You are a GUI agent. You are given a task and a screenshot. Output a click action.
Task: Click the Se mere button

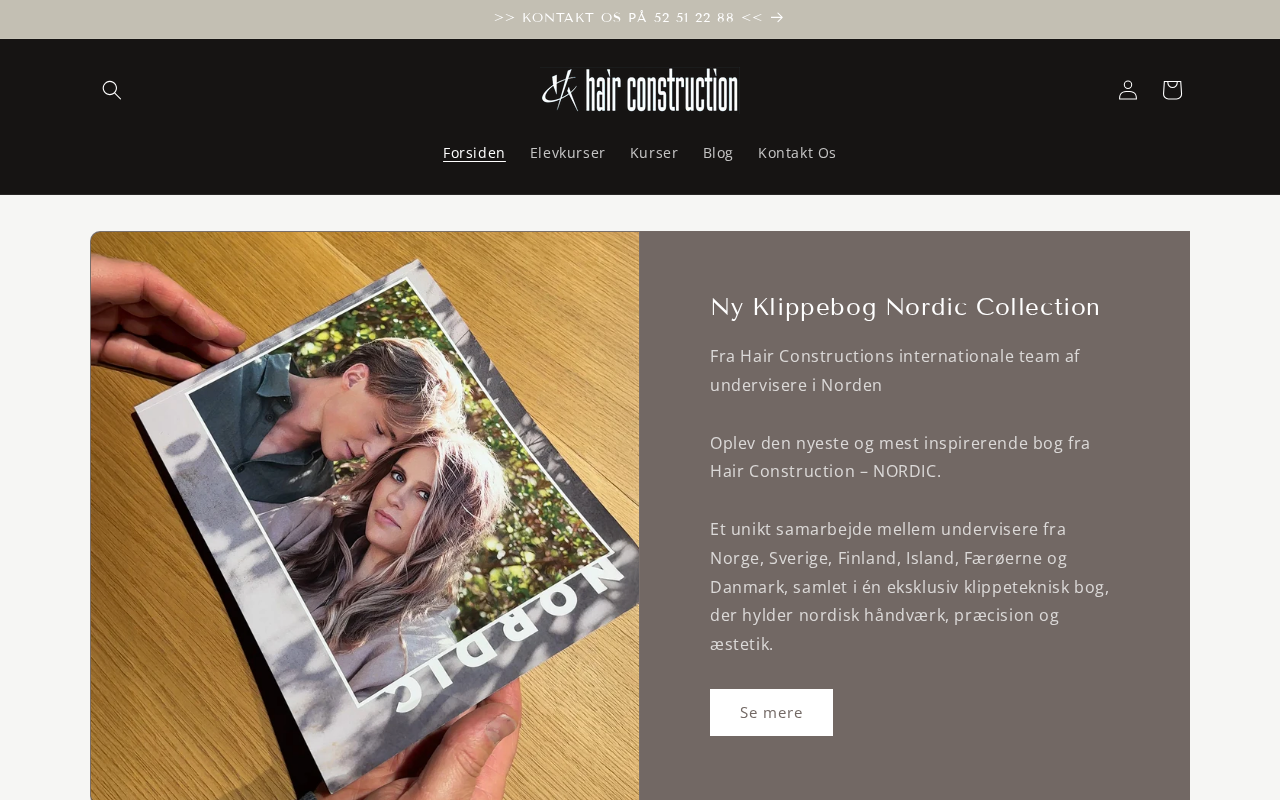(771, 712)
